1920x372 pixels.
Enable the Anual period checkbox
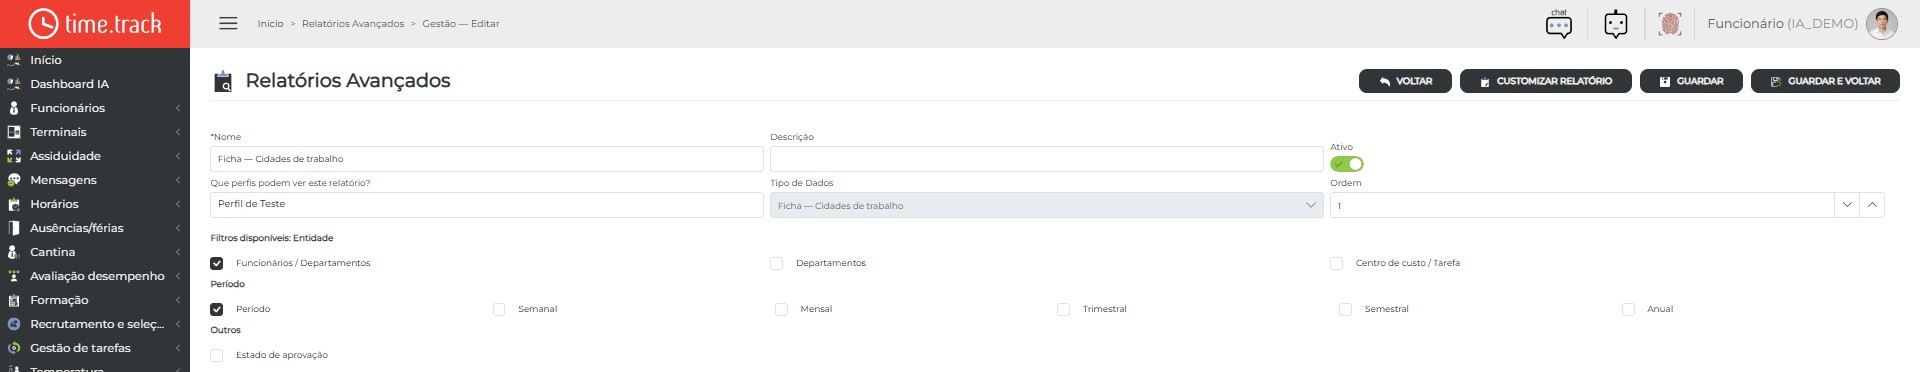(1628, 309)
